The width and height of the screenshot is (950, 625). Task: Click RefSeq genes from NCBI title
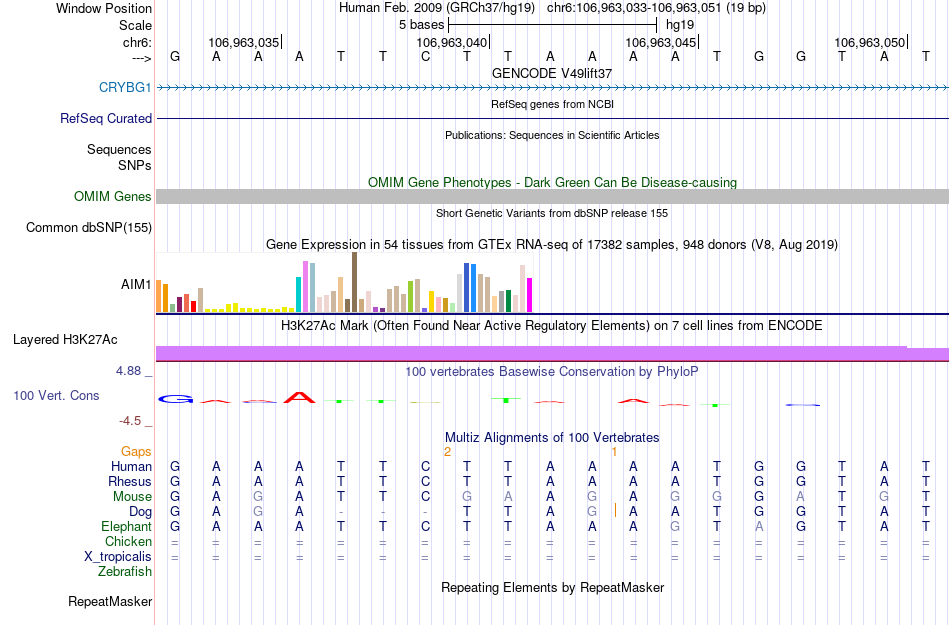[x=552, y=104]
